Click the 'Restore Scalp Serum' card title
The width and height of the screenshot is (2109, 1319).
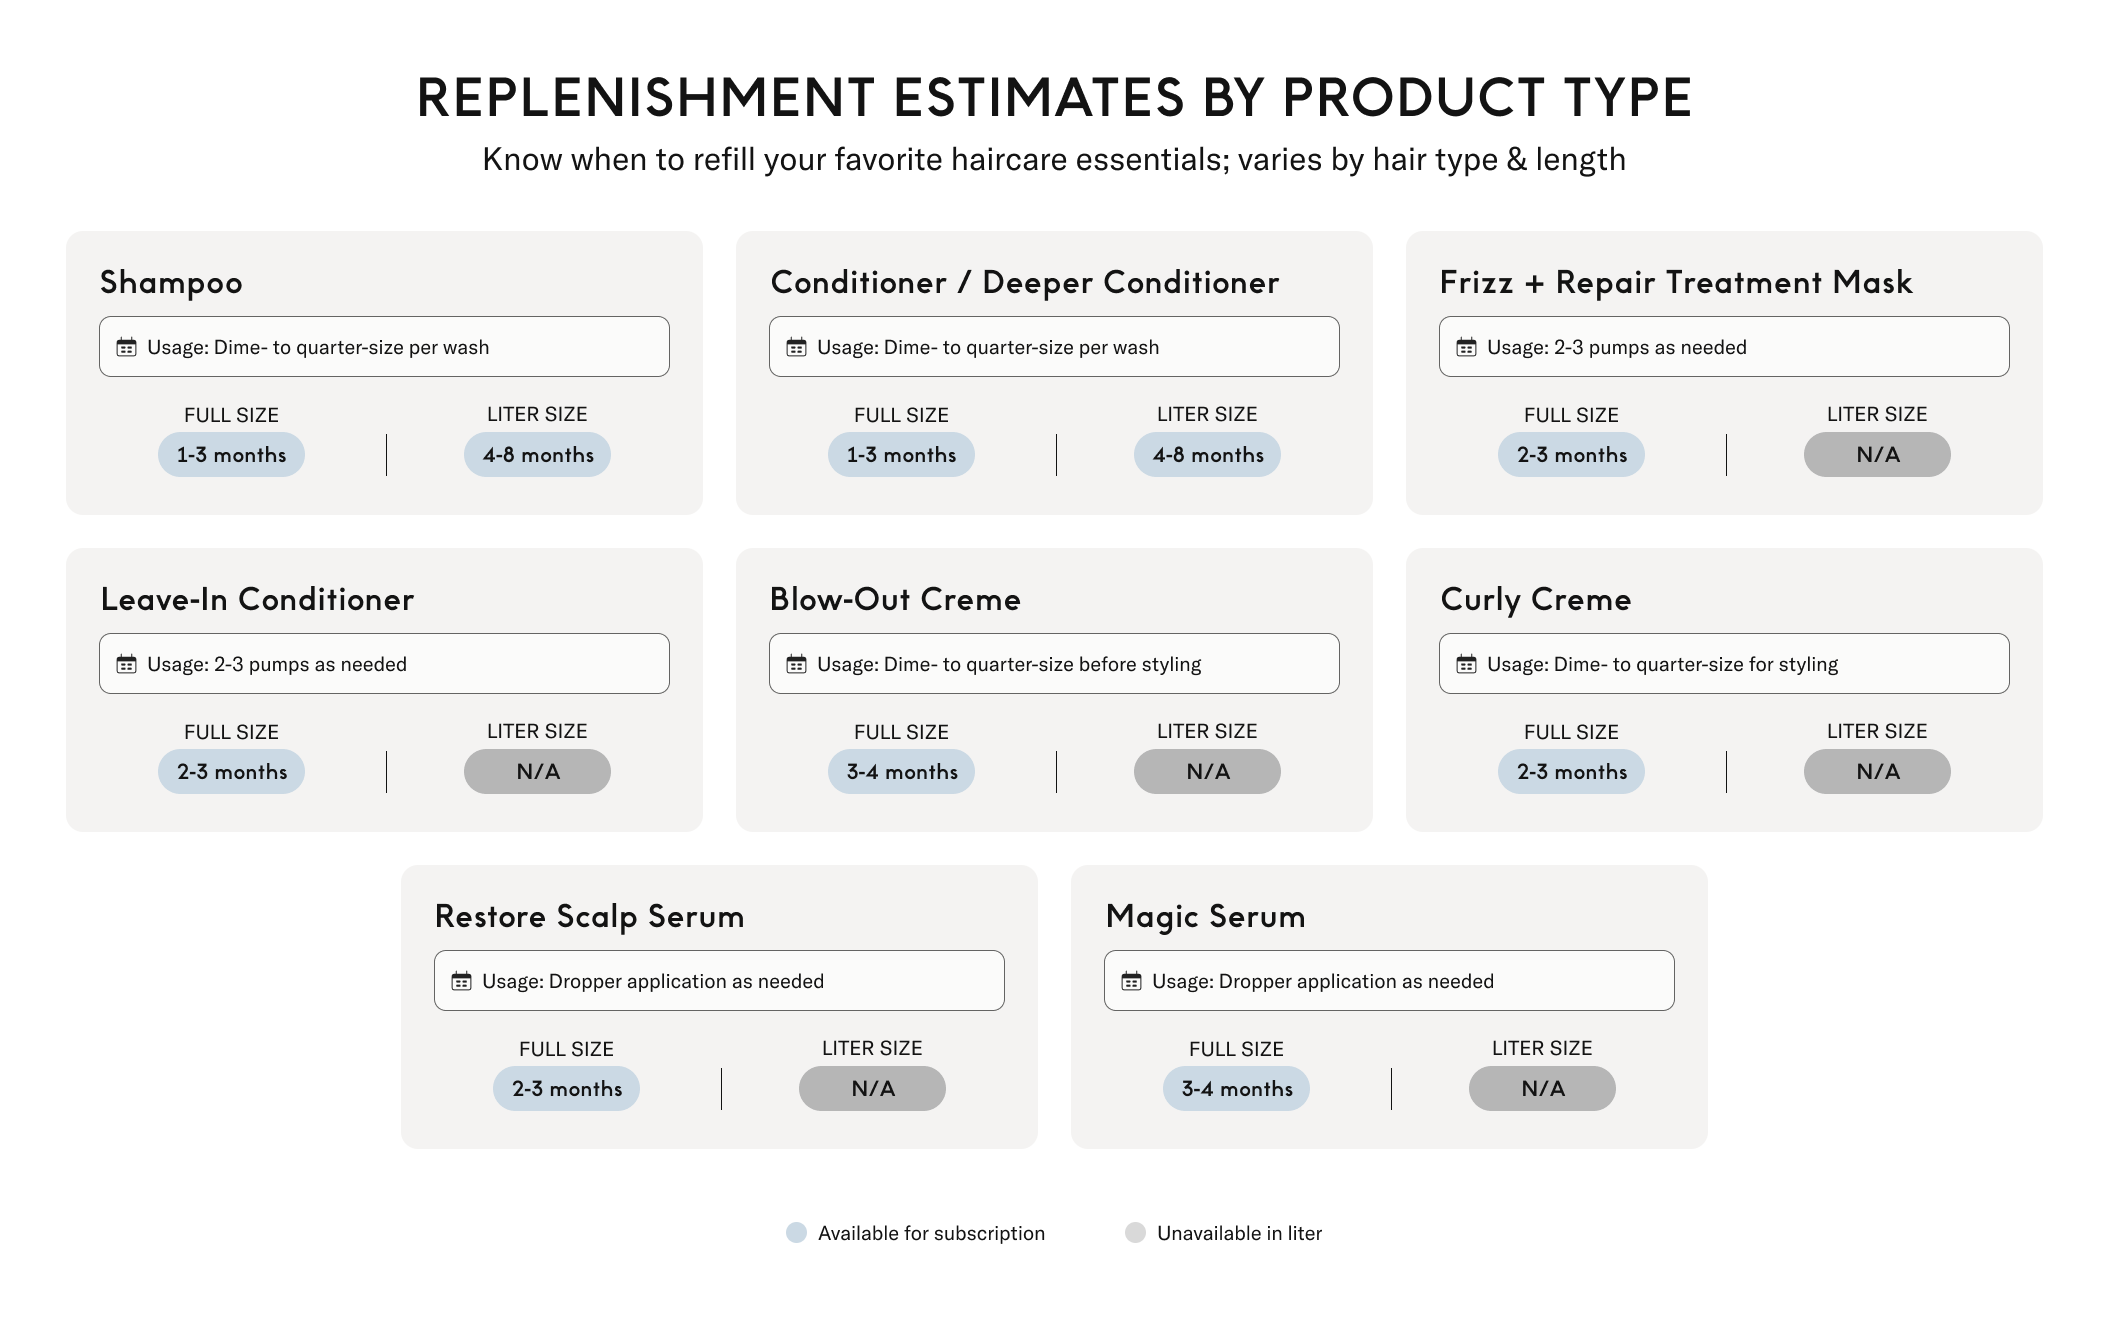(590, 917)
